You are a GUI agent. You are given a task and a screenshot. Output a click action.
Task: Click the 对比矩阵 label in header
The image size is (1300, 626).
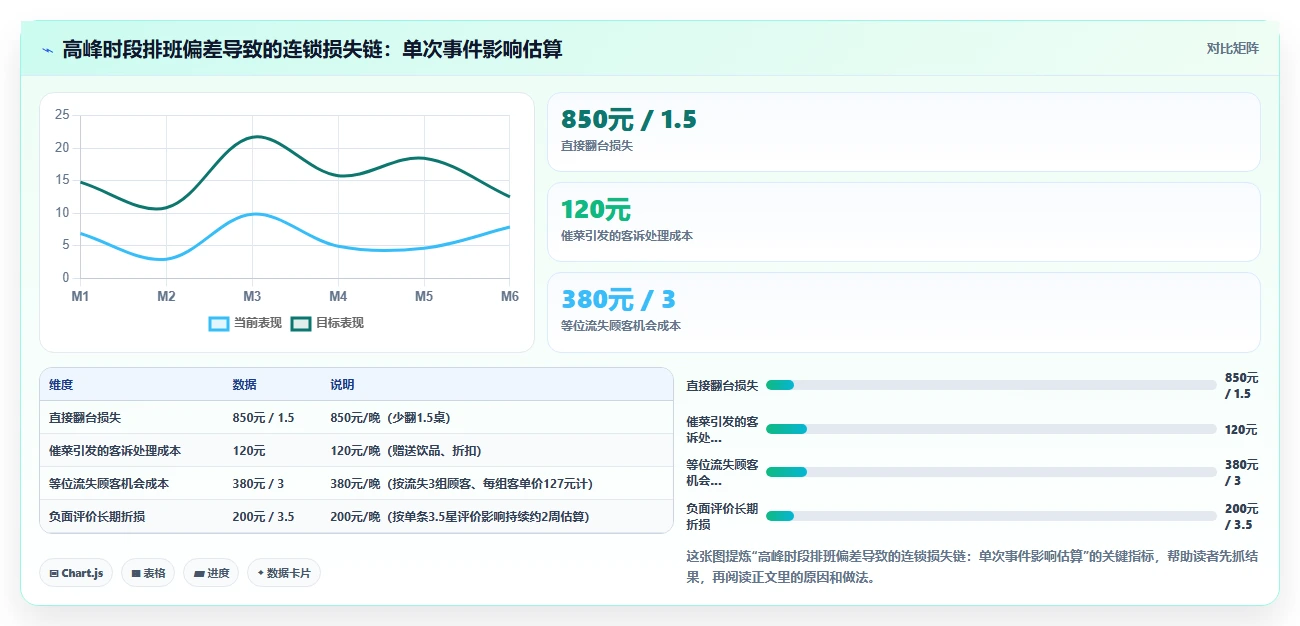tap(1233, 48)
